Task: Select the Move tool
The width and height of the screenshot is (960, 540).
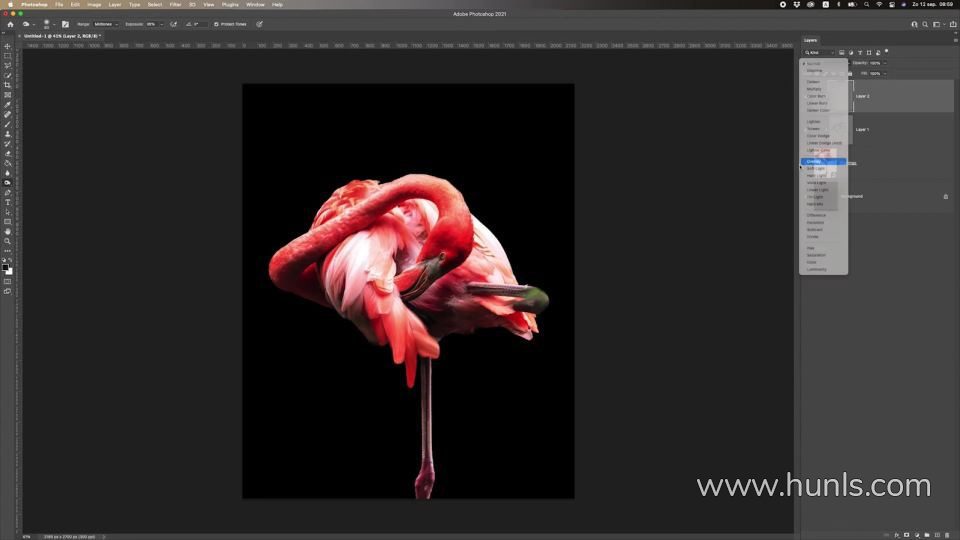Action: (7, 46)
